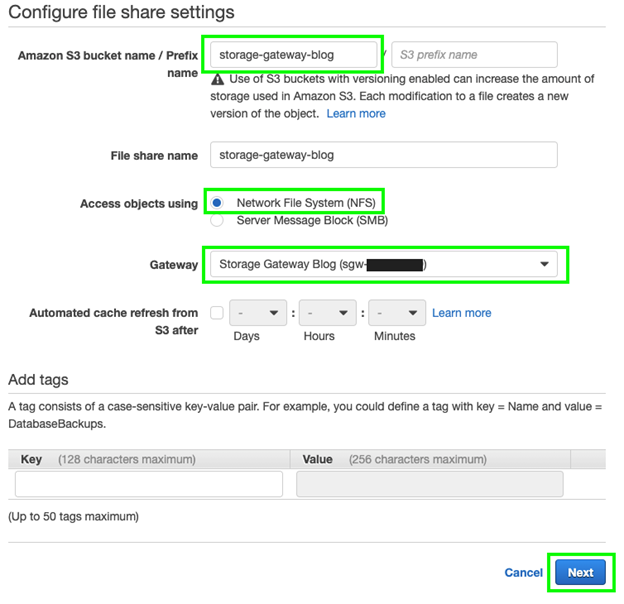The height and width of the screenshot is (604, 624).
Task: Click the tag Value input field
Action: (x=430, y=484)
